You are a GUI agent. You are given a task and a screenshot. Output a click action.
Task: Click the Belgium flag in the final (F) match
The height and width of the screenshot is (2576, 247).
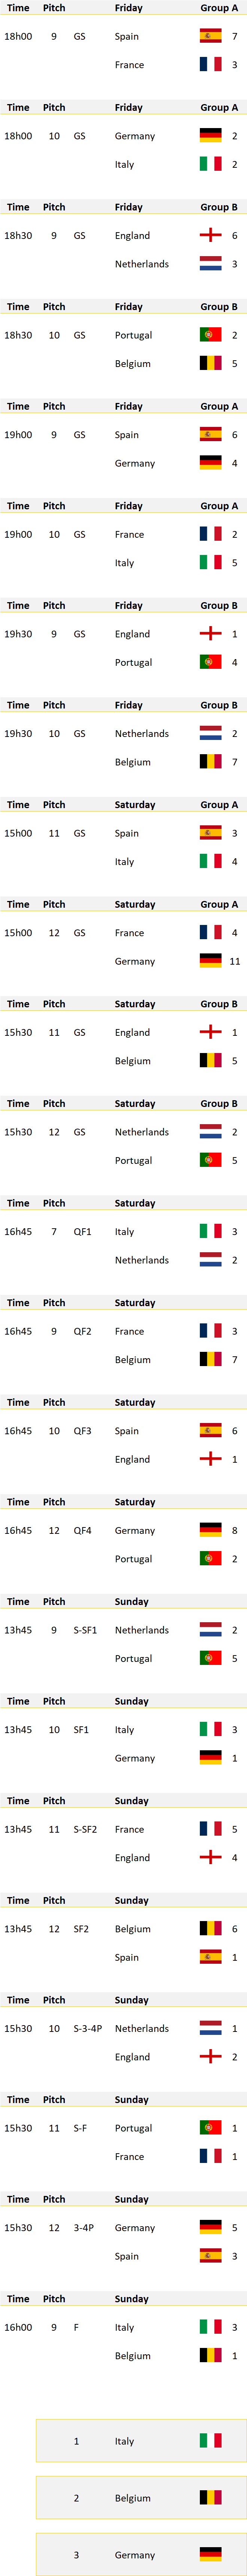(210, 2356)
